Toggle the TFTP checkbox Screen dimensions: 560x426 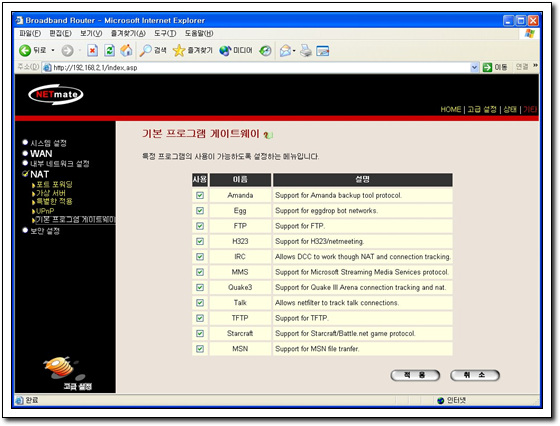(200, 318)
